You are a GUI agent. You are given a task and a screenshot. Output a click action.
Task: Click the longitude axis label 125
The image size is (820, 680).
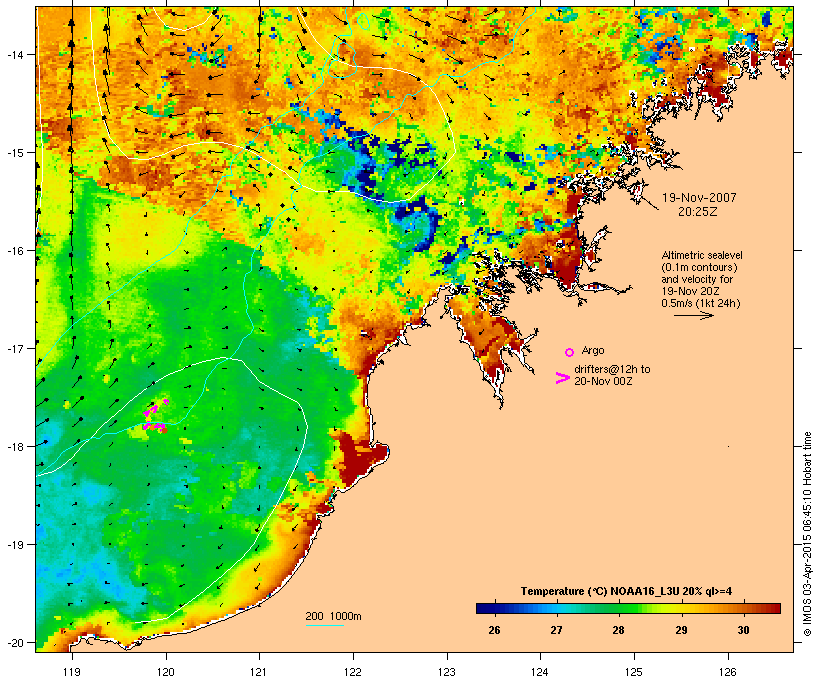[634, 671]
